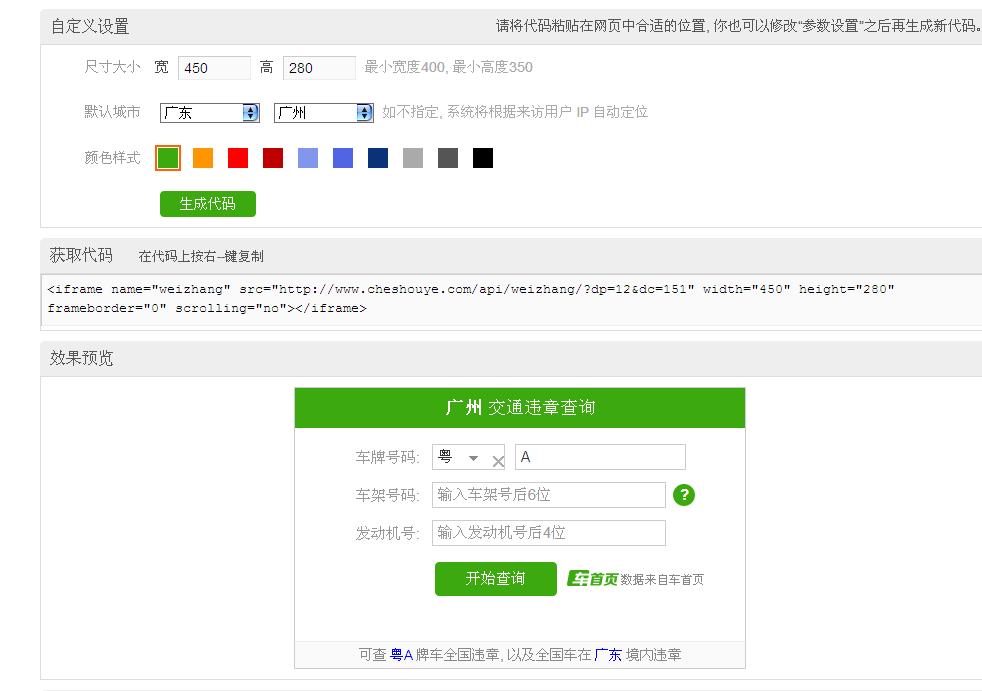Choose the orange color style swatch

point(203,158)
